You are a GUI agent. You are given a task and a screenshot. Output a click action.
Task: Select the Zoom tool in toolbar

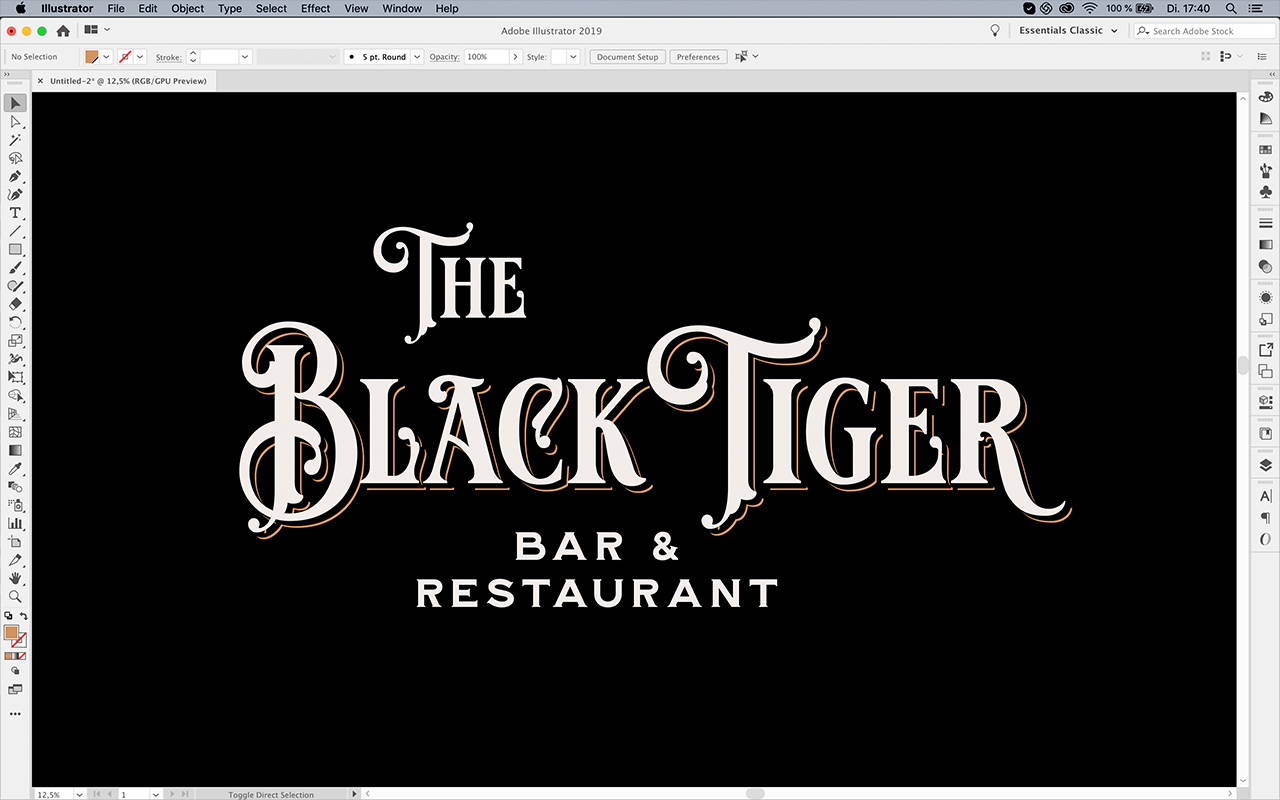coord(15,596)
